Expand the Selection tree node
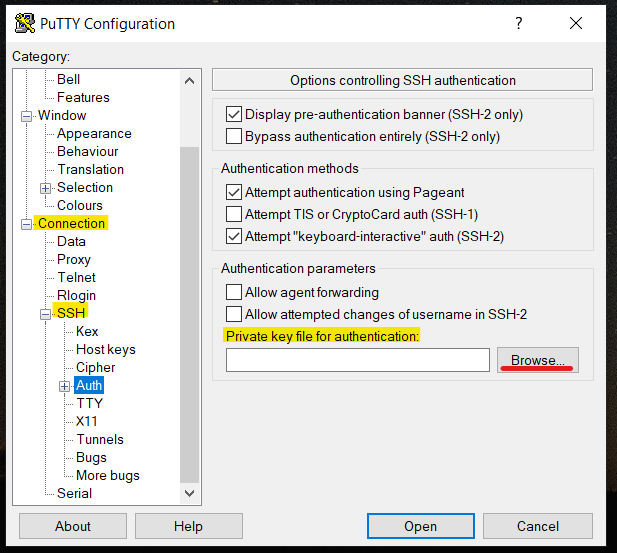This screenshot has height=553, width=617. pyautogui.click(x=45, y=188)
